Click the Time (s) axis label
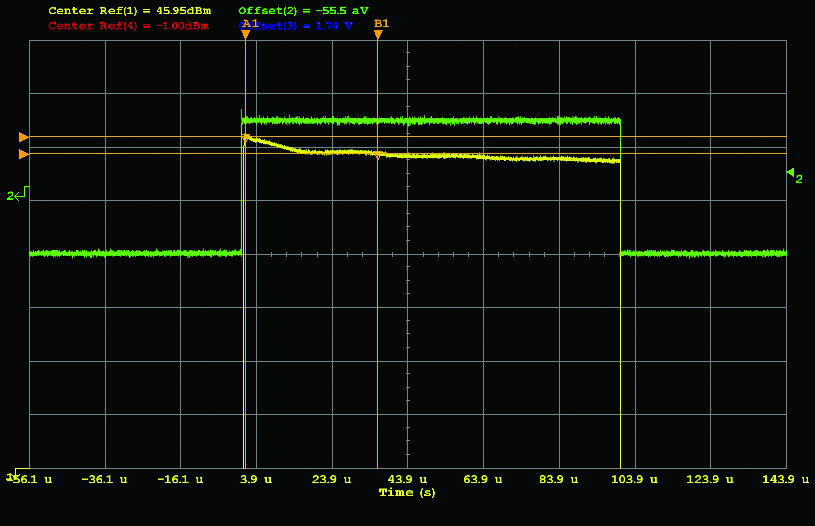Screen dimensions: 815x526 [x=407, y=492]
